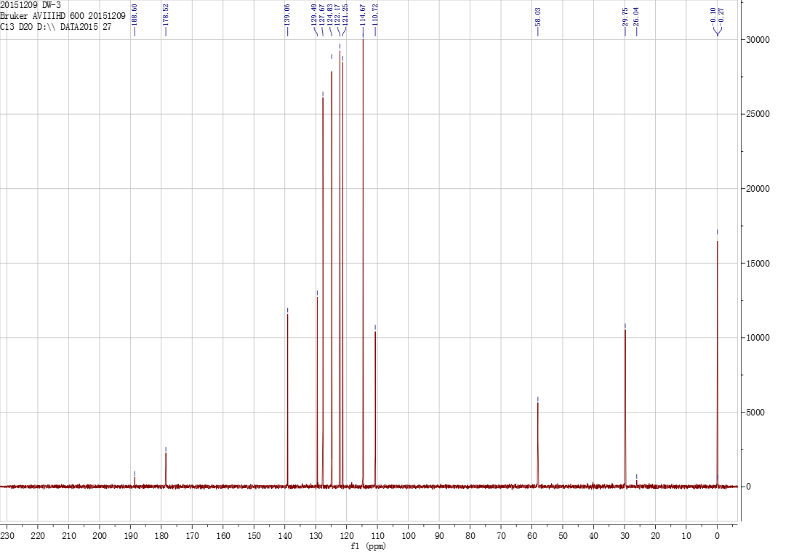Screen dimensions: 791x553
Task: Click the 10000 intensity axis label
Action: (x=758, y=338)
